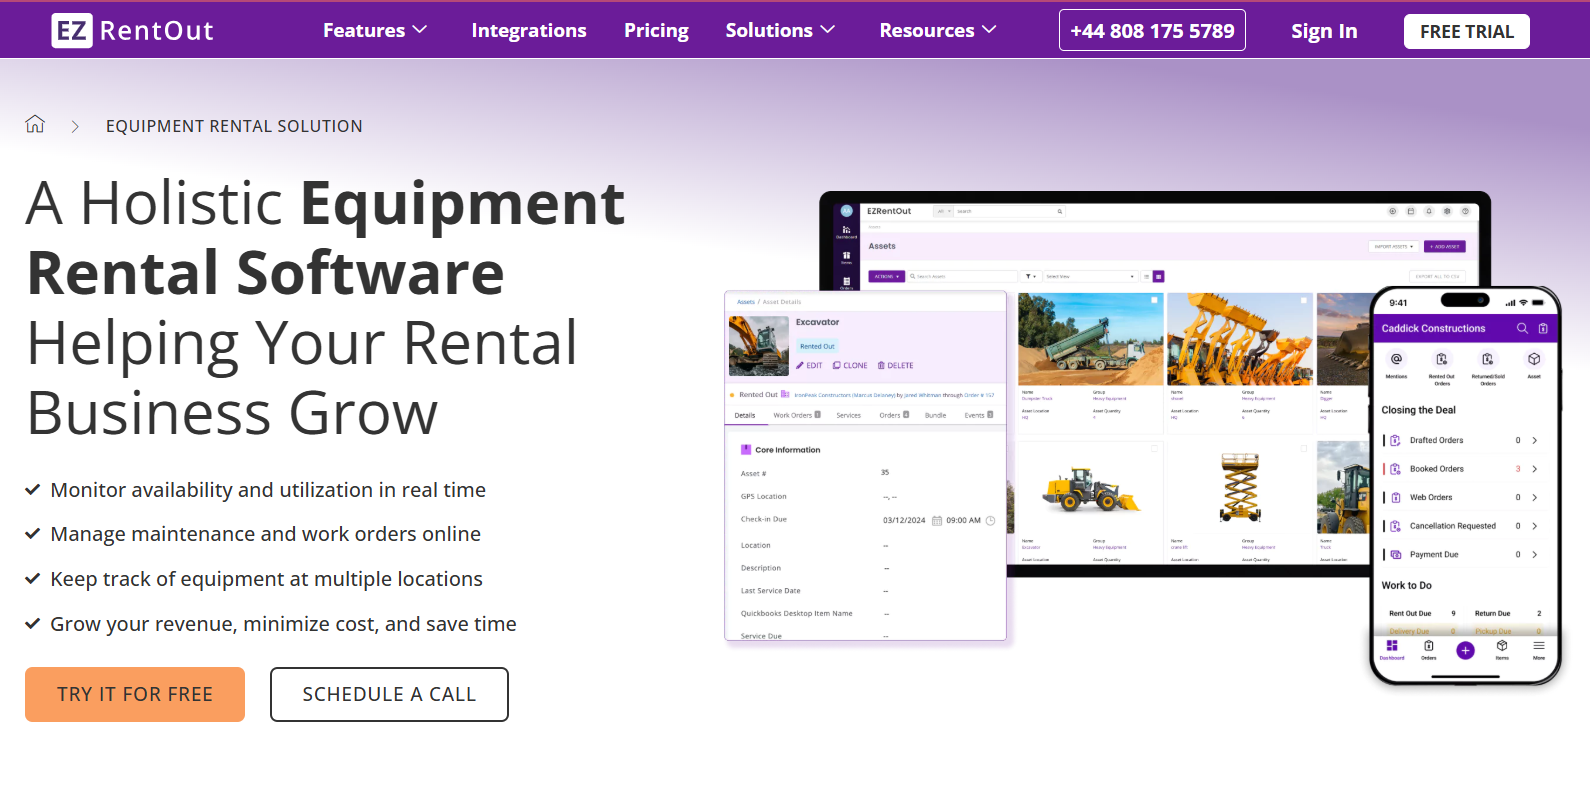Image resolution: width=1590 pixels, height=786 pixels.
Task: Click the Assets breadcrumb link in details panel
Action: pyautogui.click(x=746, y=301)
